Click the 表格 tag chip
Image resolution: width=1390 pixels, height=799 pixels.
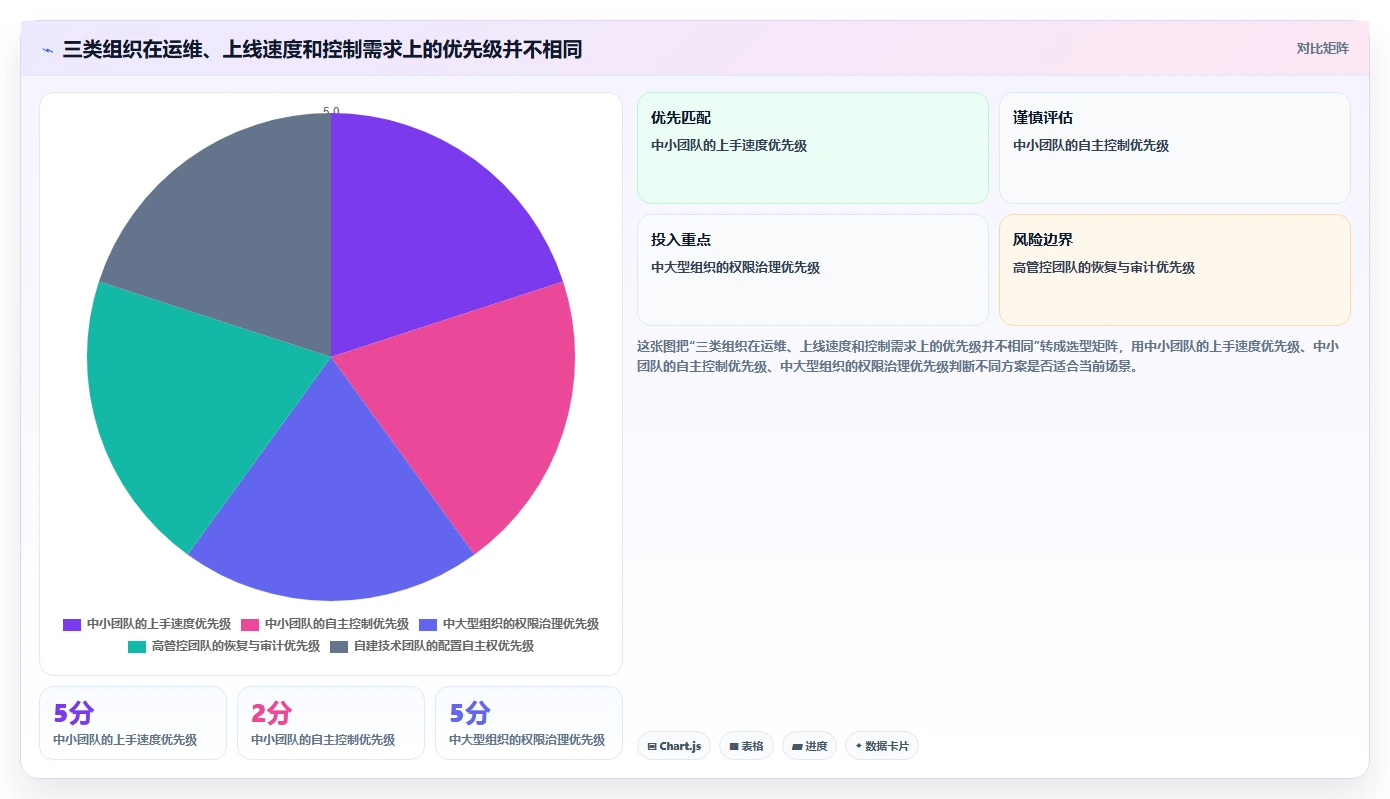[746, 746]
